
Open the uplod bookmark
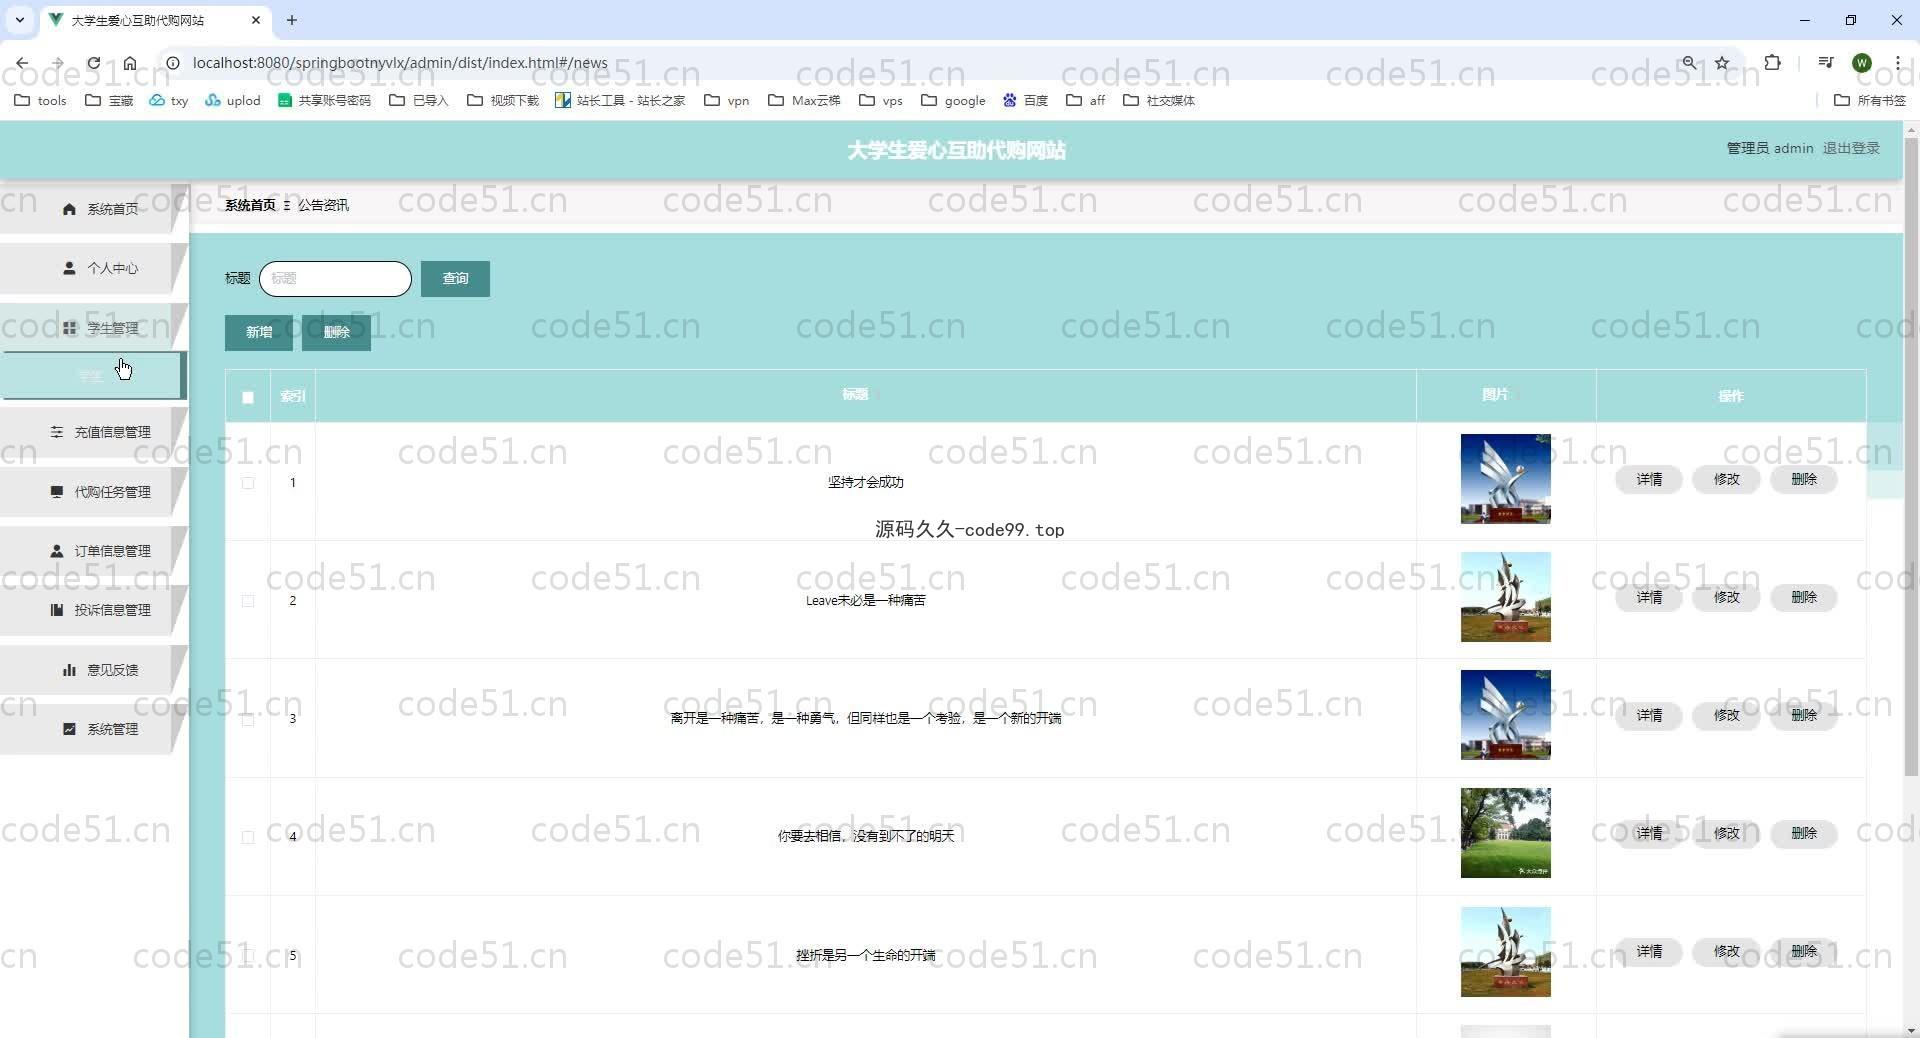tap(232, 100)
